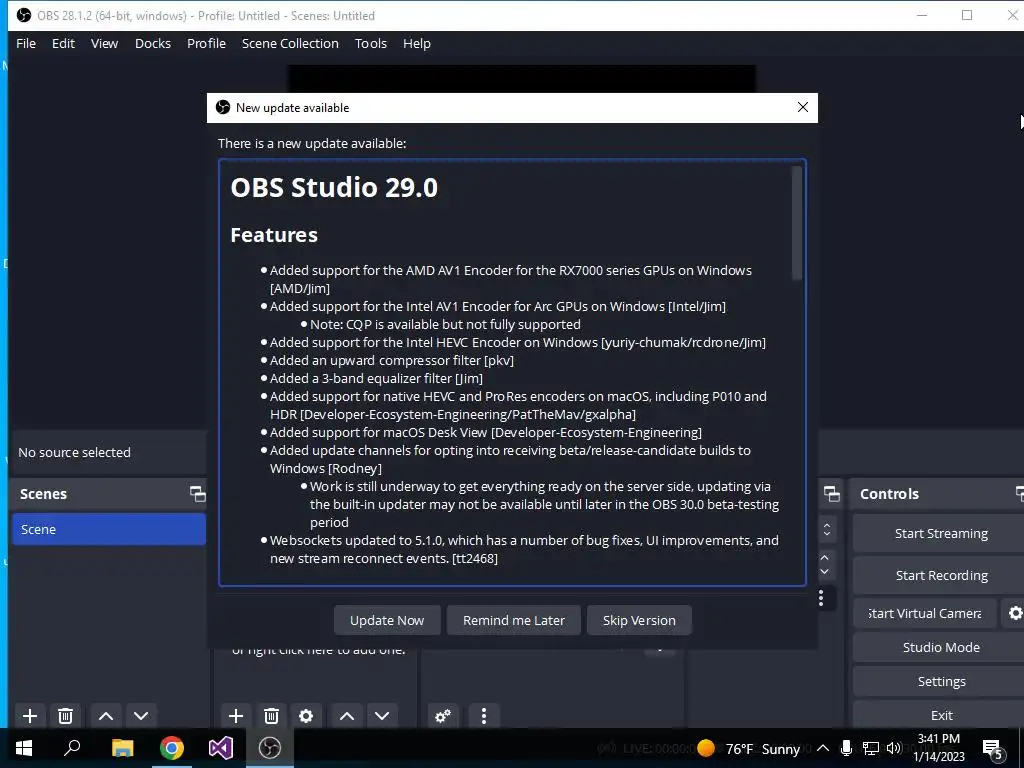Click the 'No source selected' label

[x=74, y=452]
